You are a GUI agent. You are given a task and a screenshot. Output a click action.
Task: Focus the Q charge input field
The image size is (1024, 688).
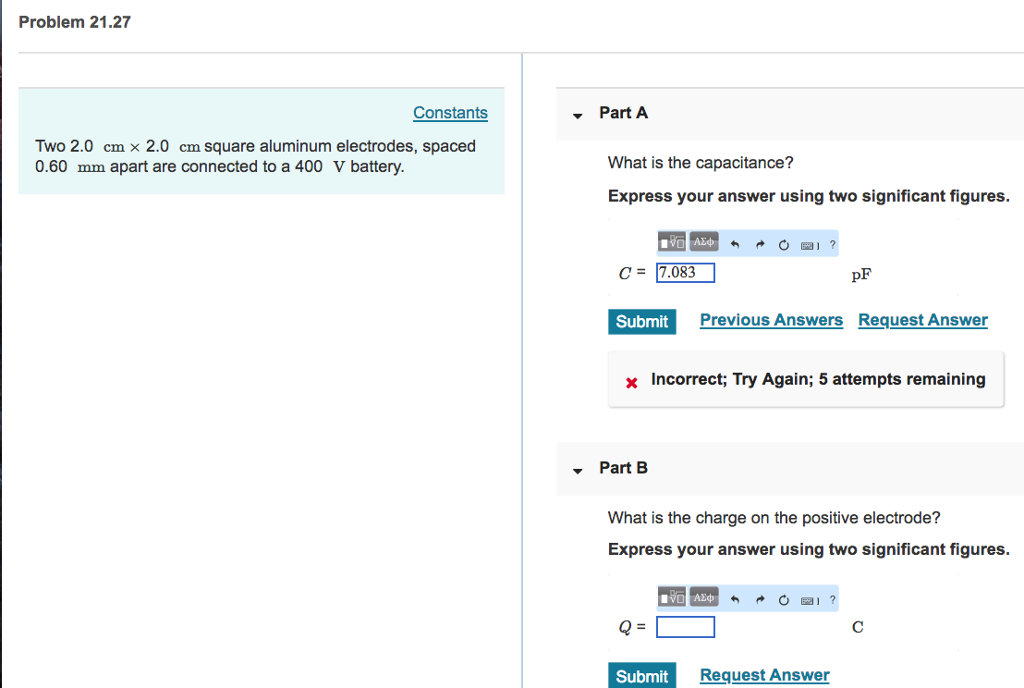[685, 627]
